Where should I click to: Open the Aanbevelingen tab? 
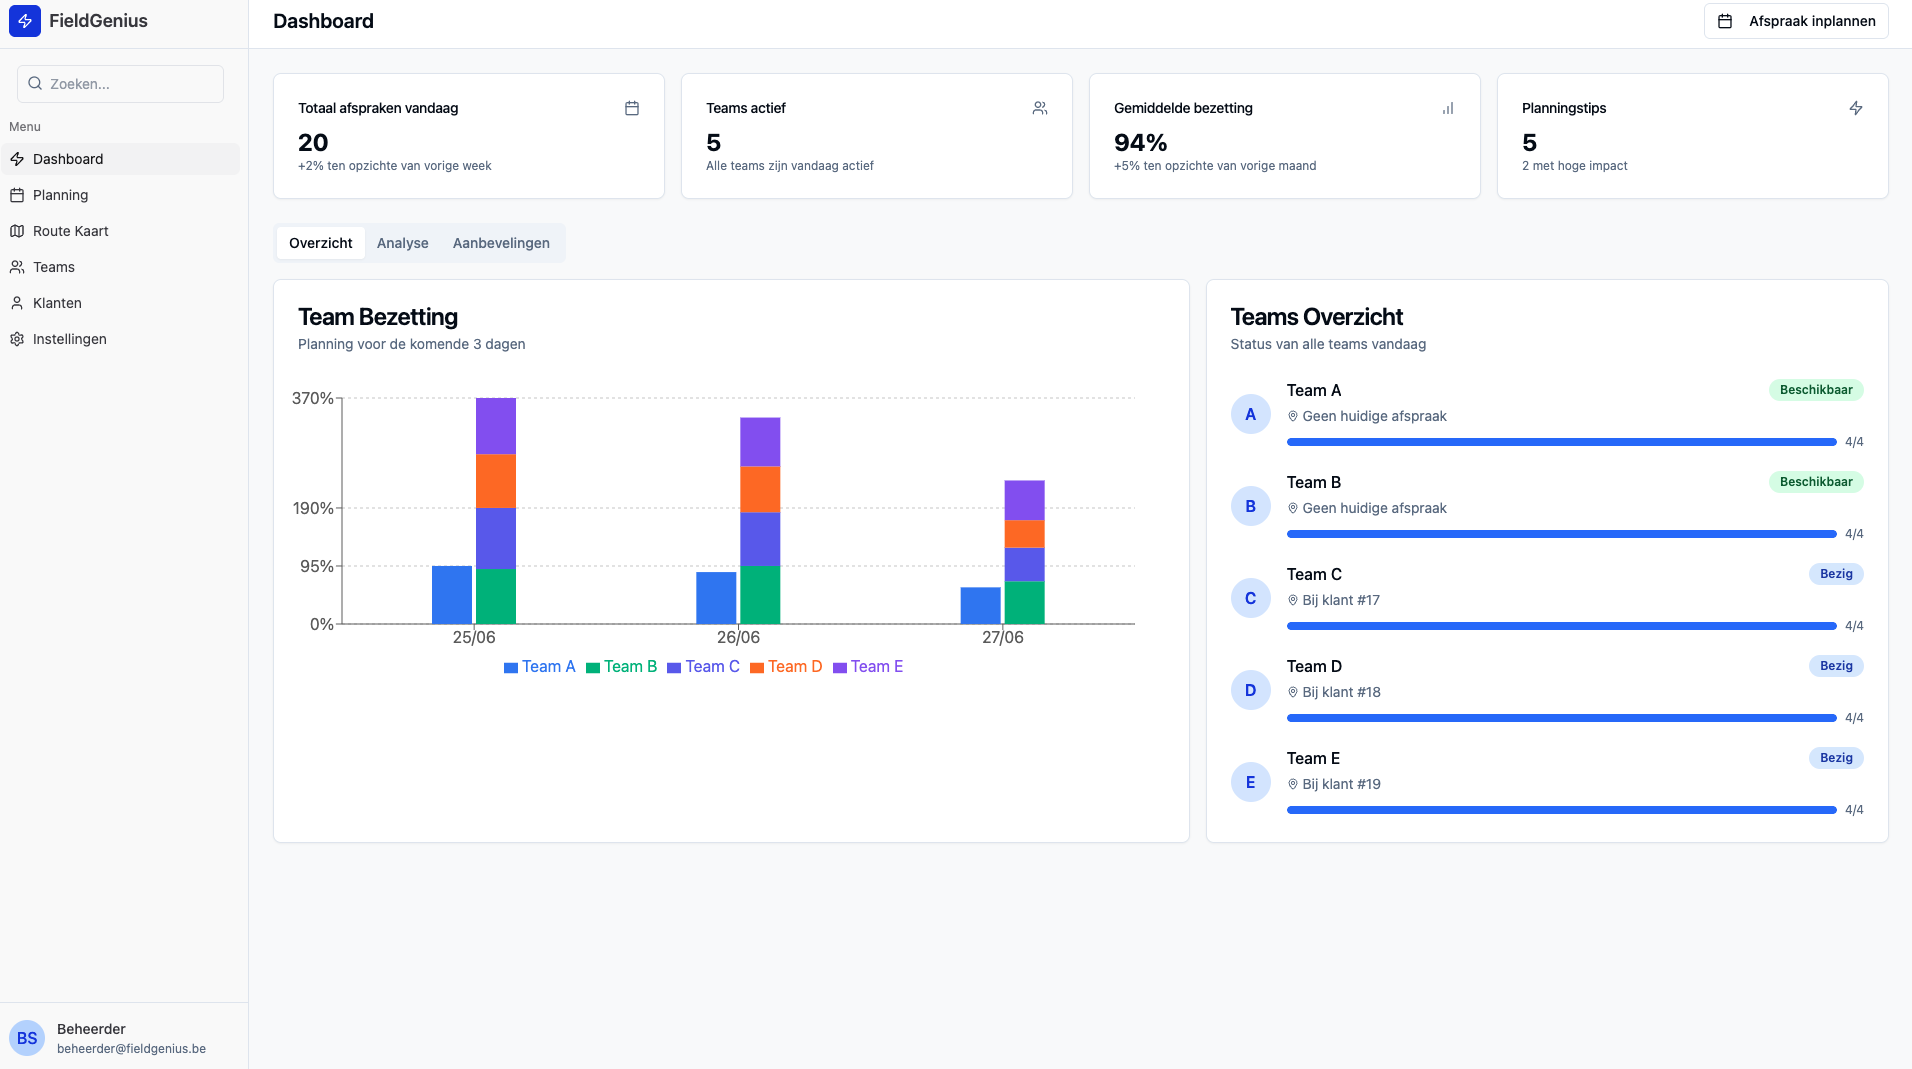tap(501, 243)
